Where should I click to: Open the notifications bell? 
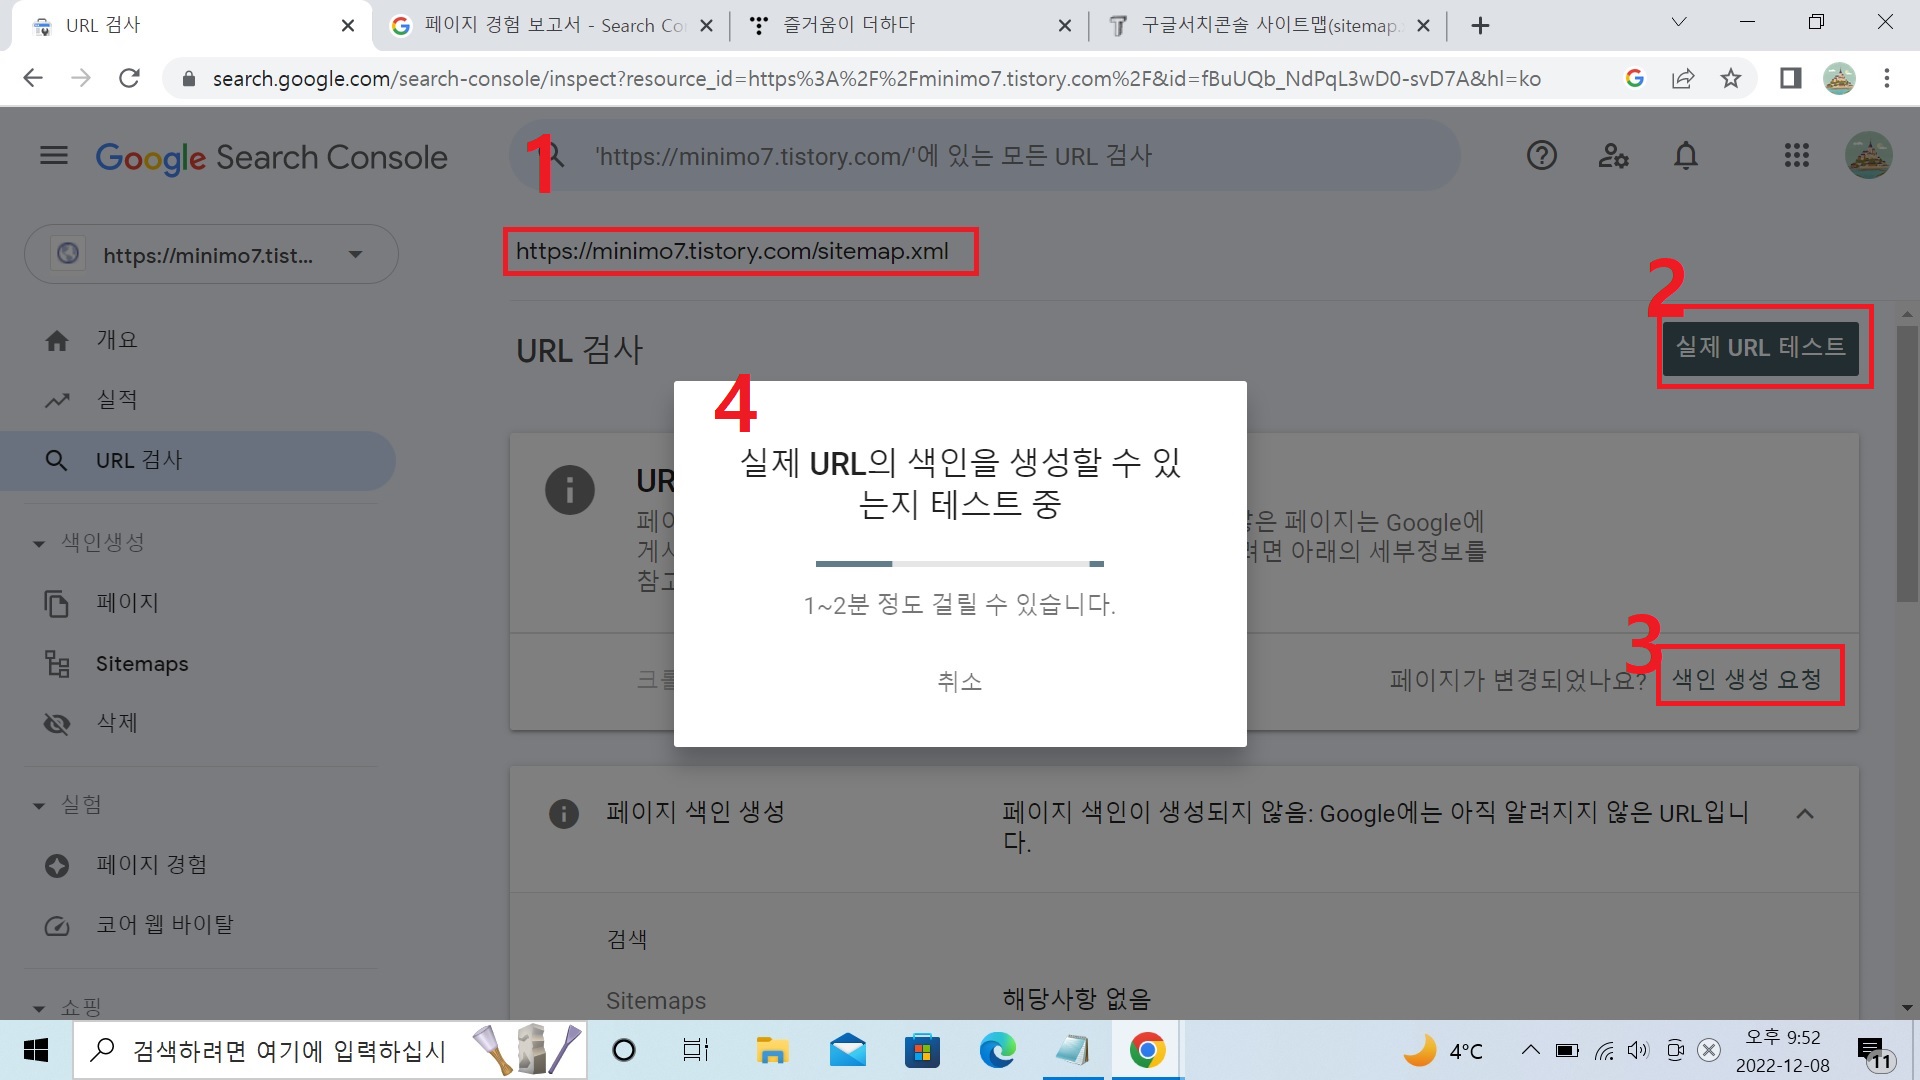pos(1686,156)
